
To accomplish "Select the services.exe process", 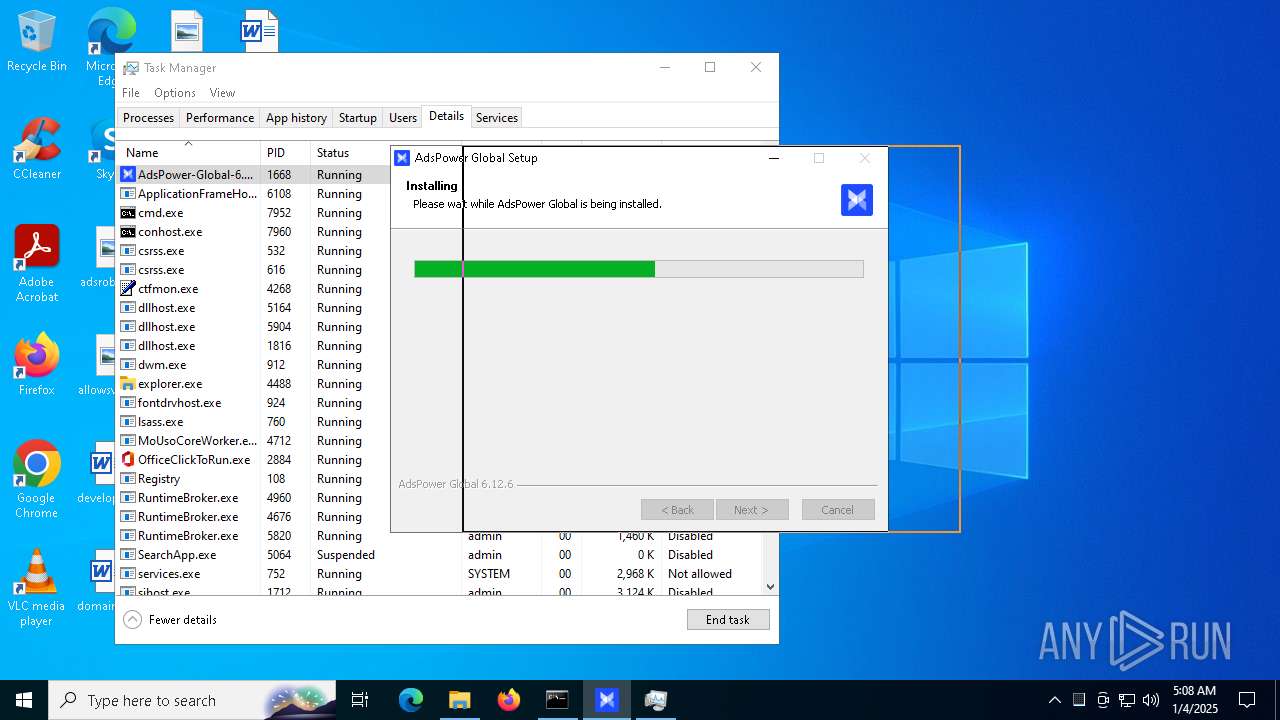I will [x=440, y=574].
